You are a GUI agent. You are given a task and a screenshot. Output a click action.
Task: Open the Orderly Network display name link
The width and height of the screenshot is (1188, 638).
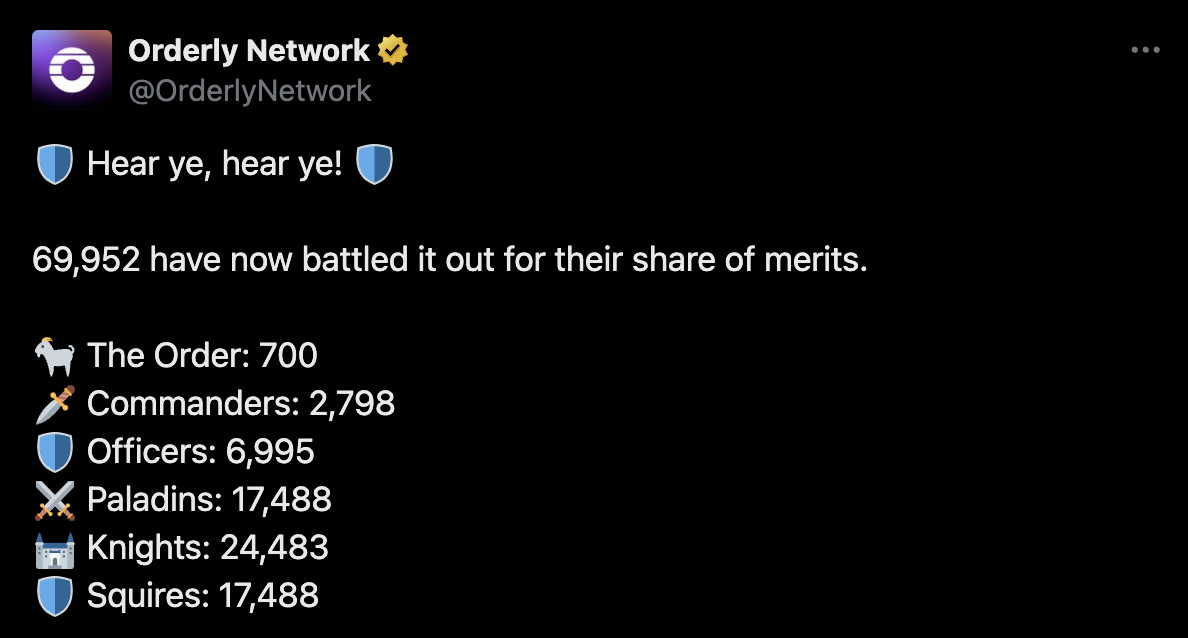(x=249, y=51)
